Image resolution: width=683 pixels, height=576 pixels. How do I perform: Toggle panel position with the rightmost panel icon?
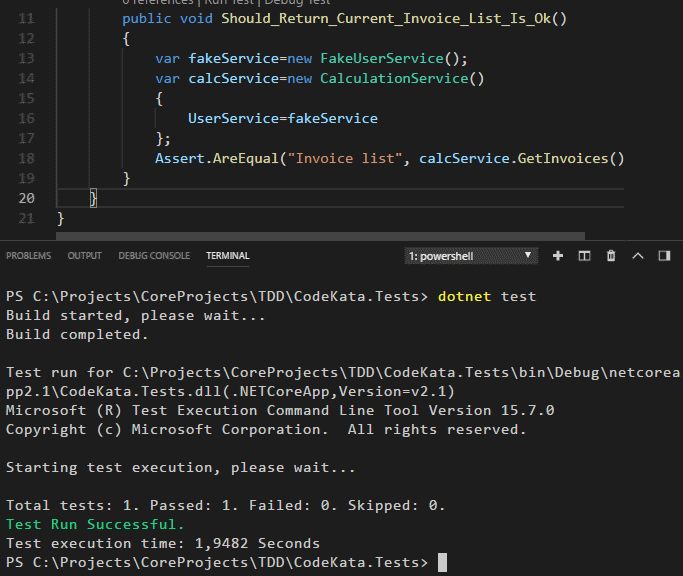click(664, 256)
